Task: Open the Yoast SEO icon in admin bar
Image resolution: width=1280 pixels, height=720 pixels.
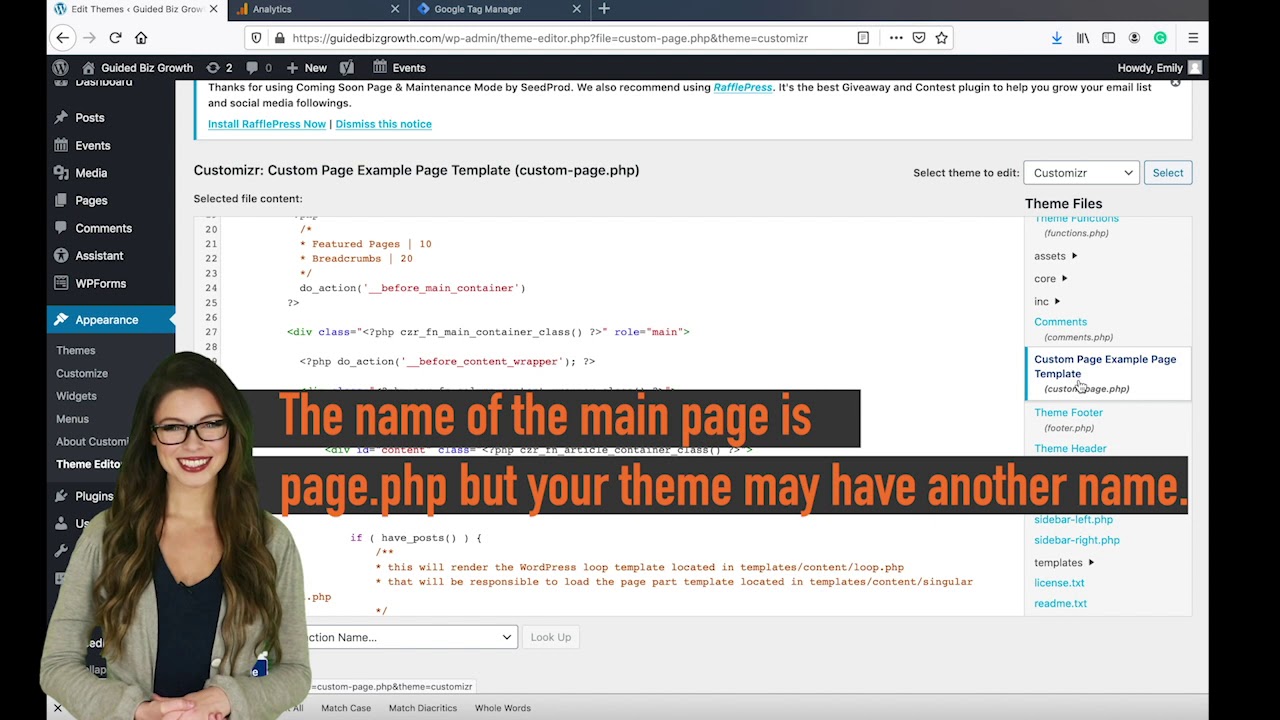Action: click(347, 68)
